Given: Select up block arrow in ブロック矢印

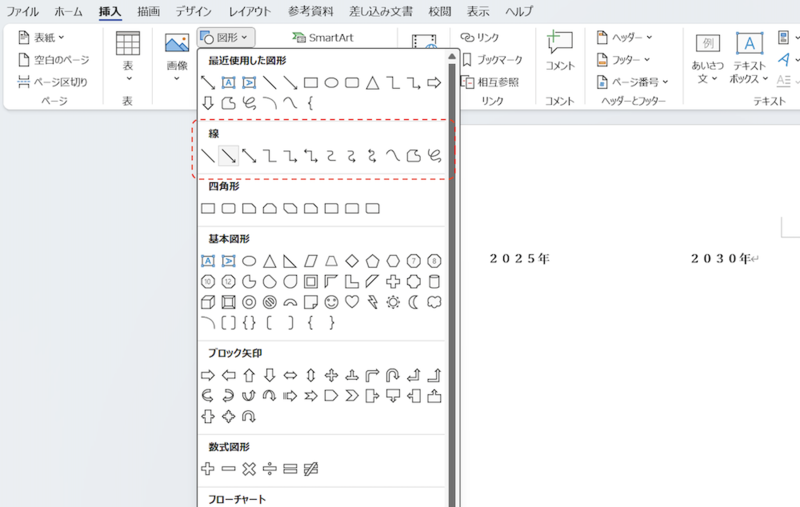Looking at the screenshot, I should (249, 375).
